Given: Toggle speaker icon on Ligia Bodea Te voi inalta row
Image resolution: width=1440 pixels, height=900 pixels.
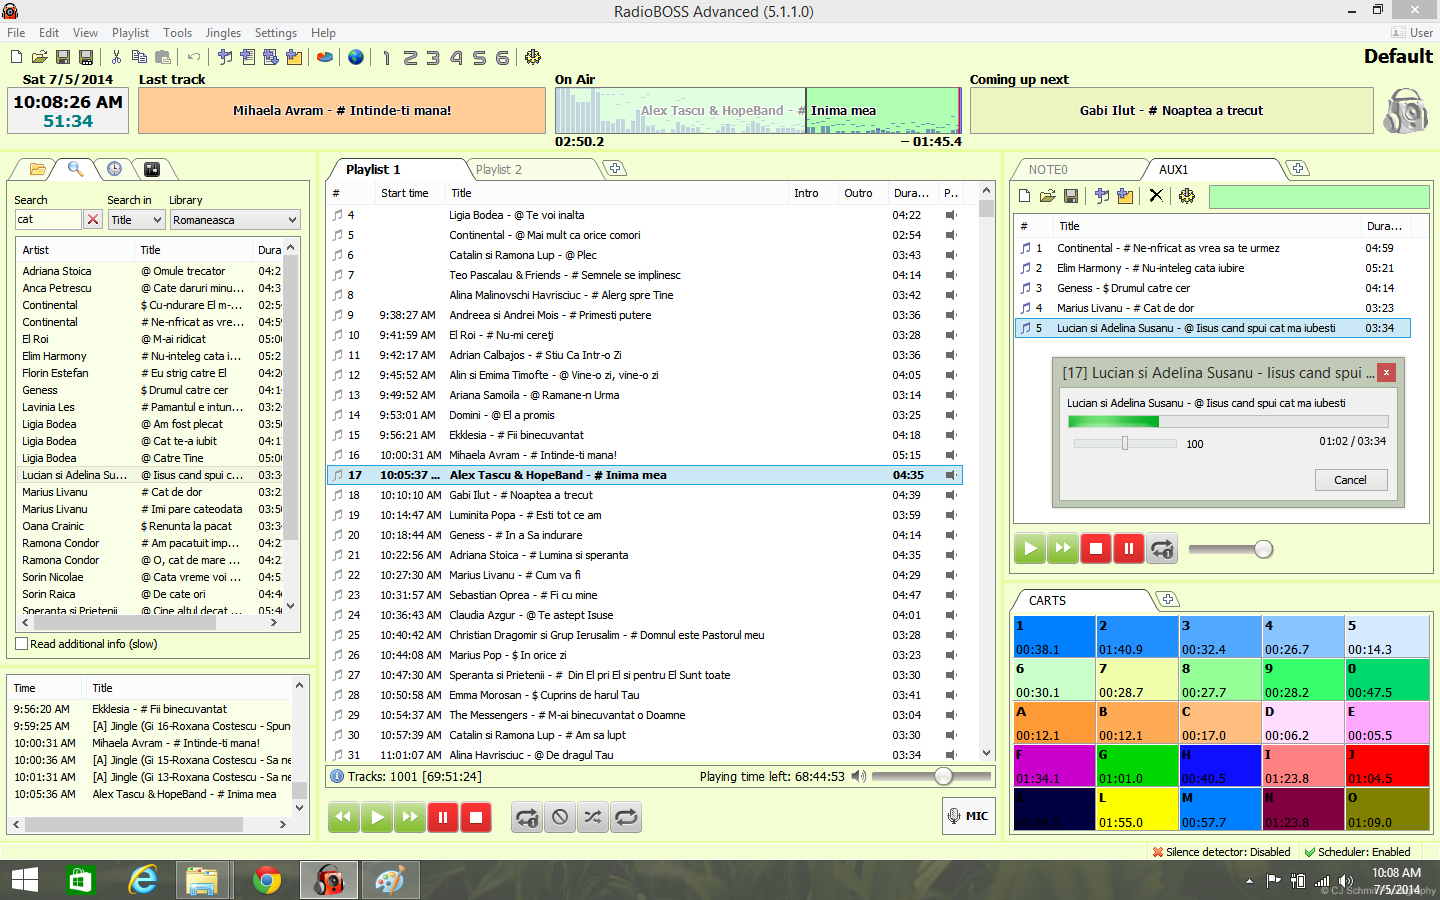Looking at the screenshot, I should 951,215.
